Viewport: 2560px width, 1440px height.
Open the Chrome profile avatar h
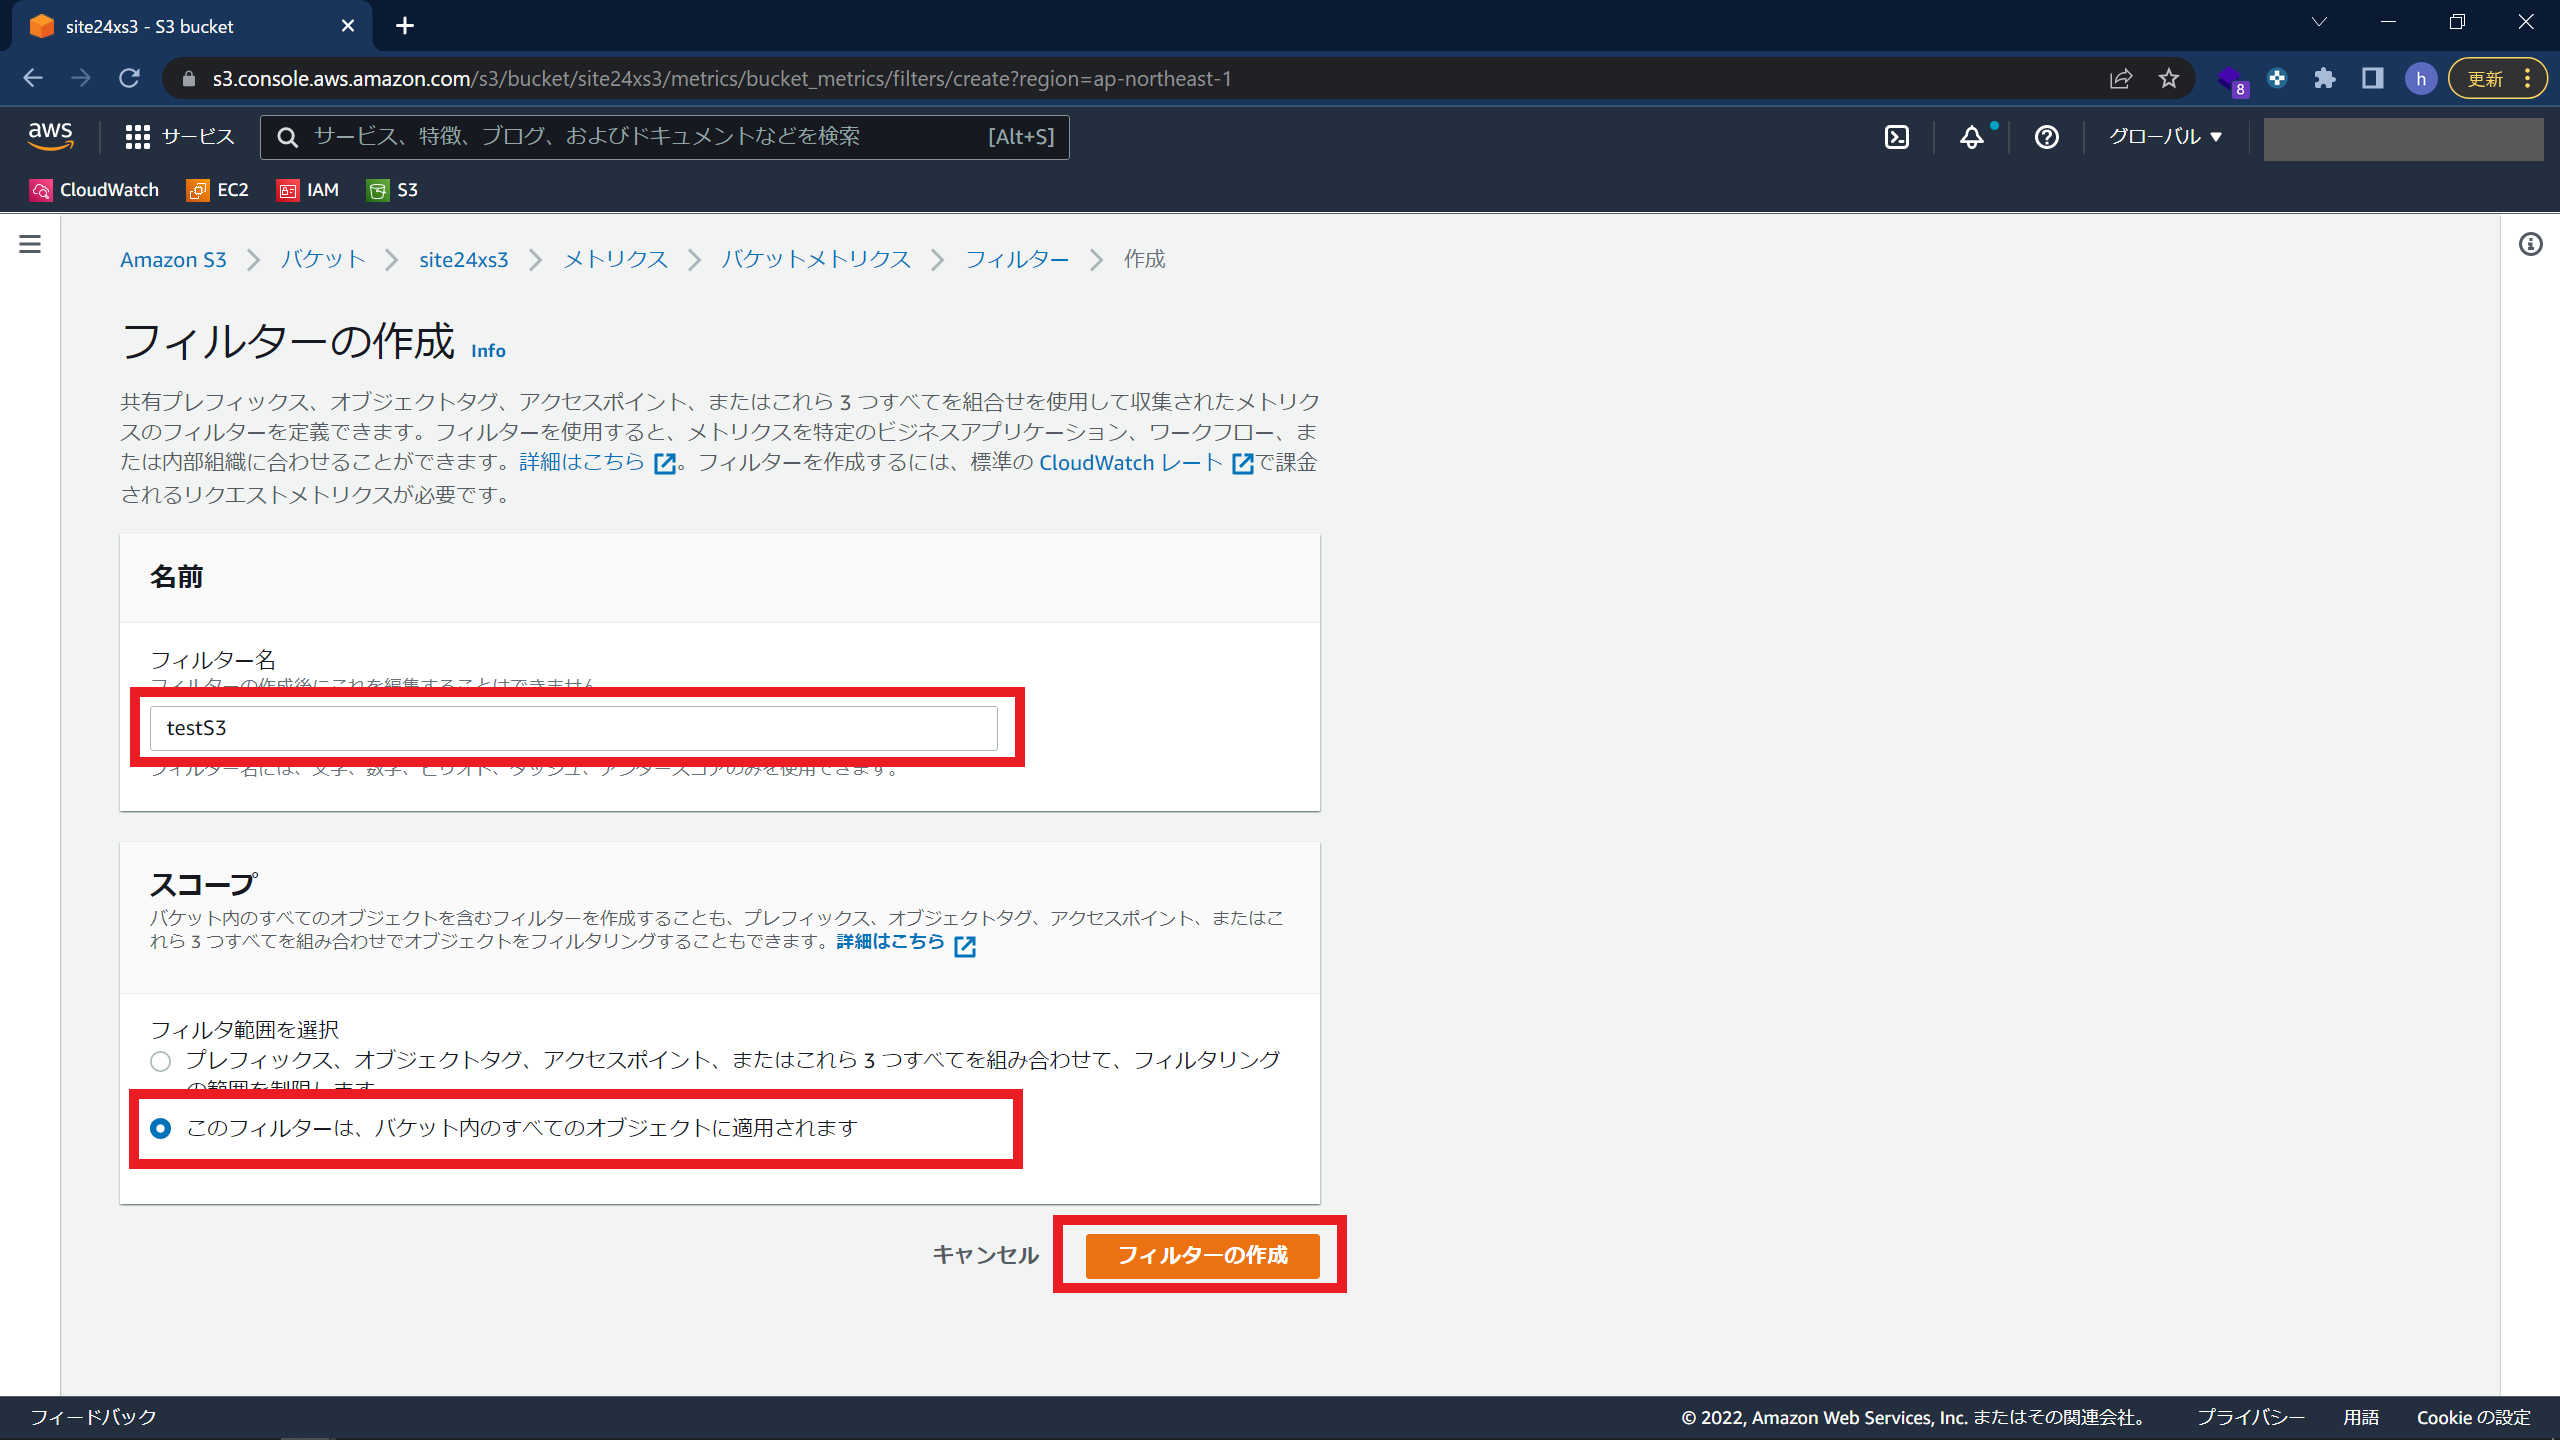(x=2421, y=79)
